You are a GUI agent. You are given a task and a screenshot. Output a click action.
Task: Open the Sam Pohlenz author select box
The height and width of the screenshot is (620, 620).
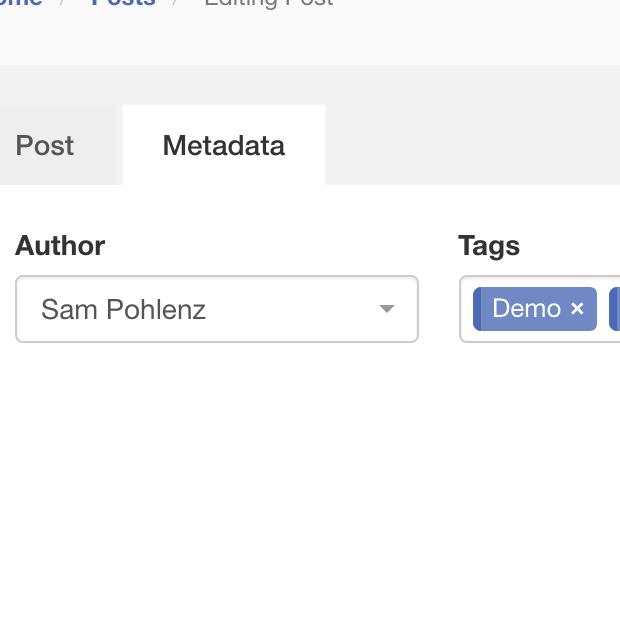pyautogui.click(x=200, y=309)
